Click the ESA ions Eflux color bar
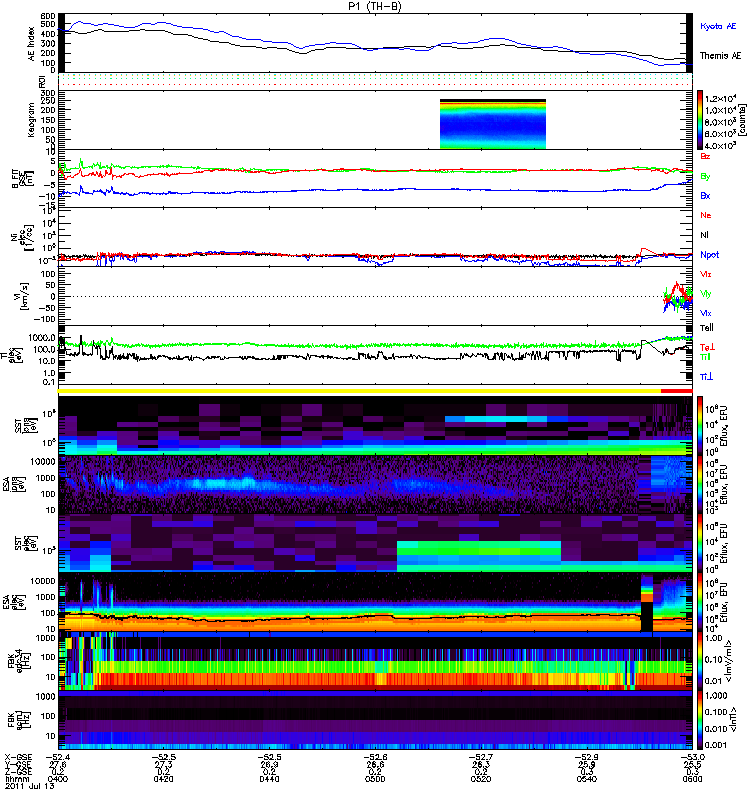This screenshot has width=750, height=800. click(x=700, y=484)
